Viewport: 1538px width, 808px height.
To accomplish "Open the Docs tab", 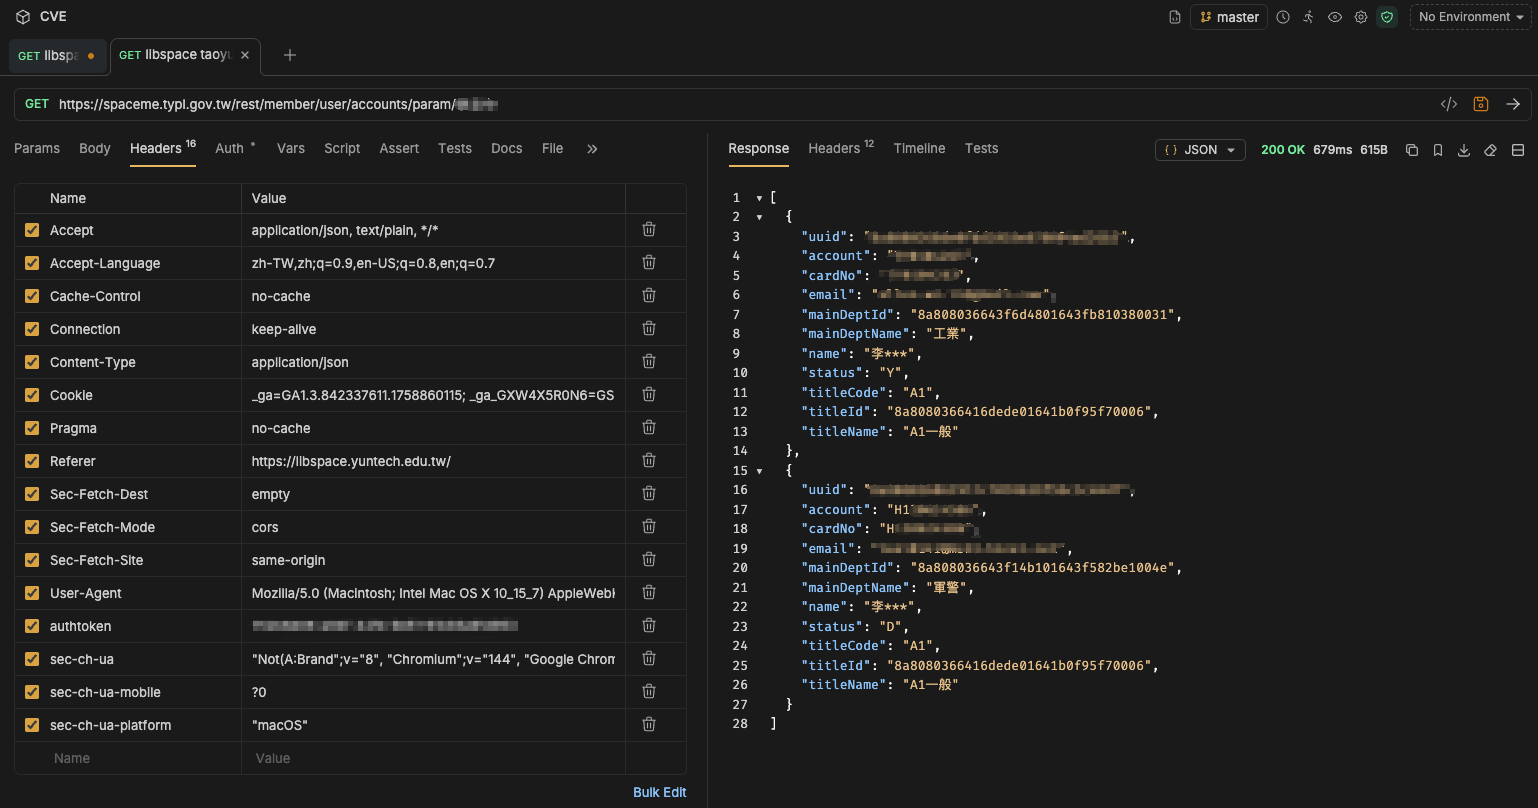I will click(x=507, y=148).
